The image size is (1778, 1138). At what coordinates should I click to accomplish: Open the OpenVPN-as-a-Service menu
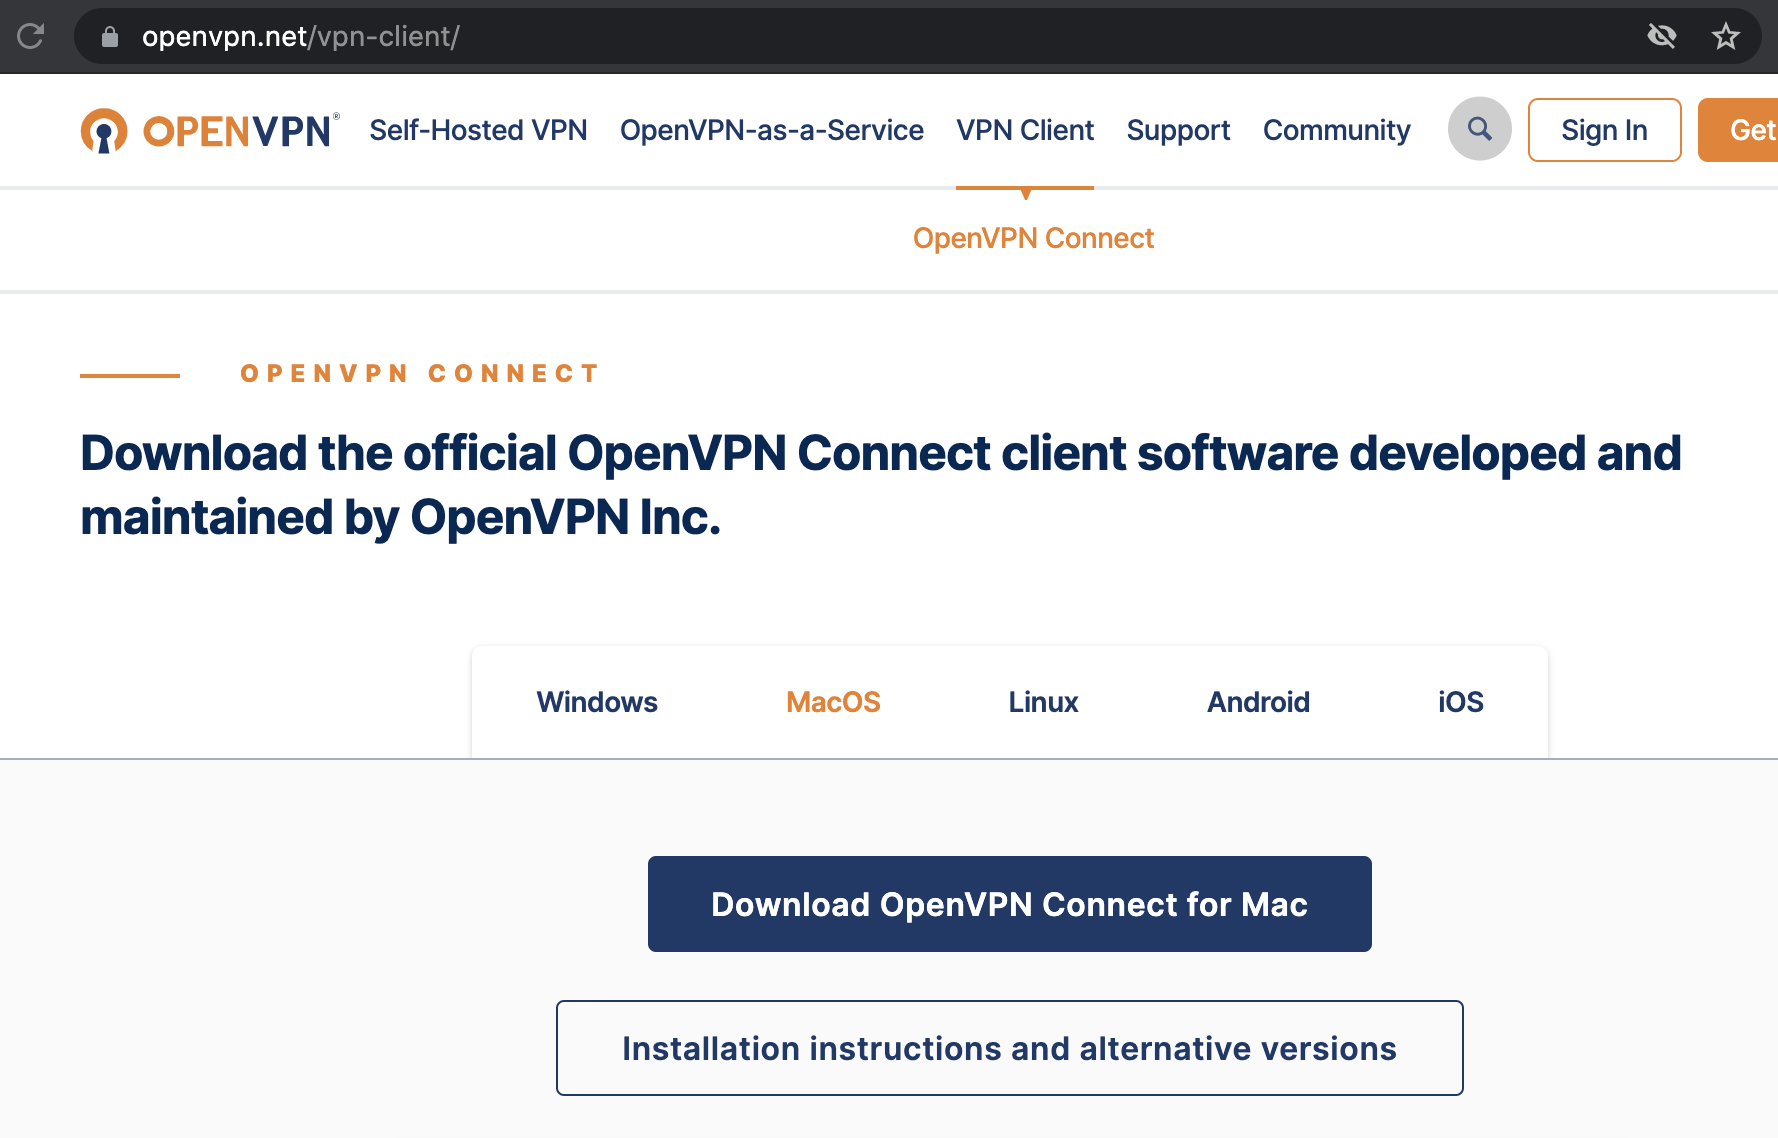coord(771,130)
